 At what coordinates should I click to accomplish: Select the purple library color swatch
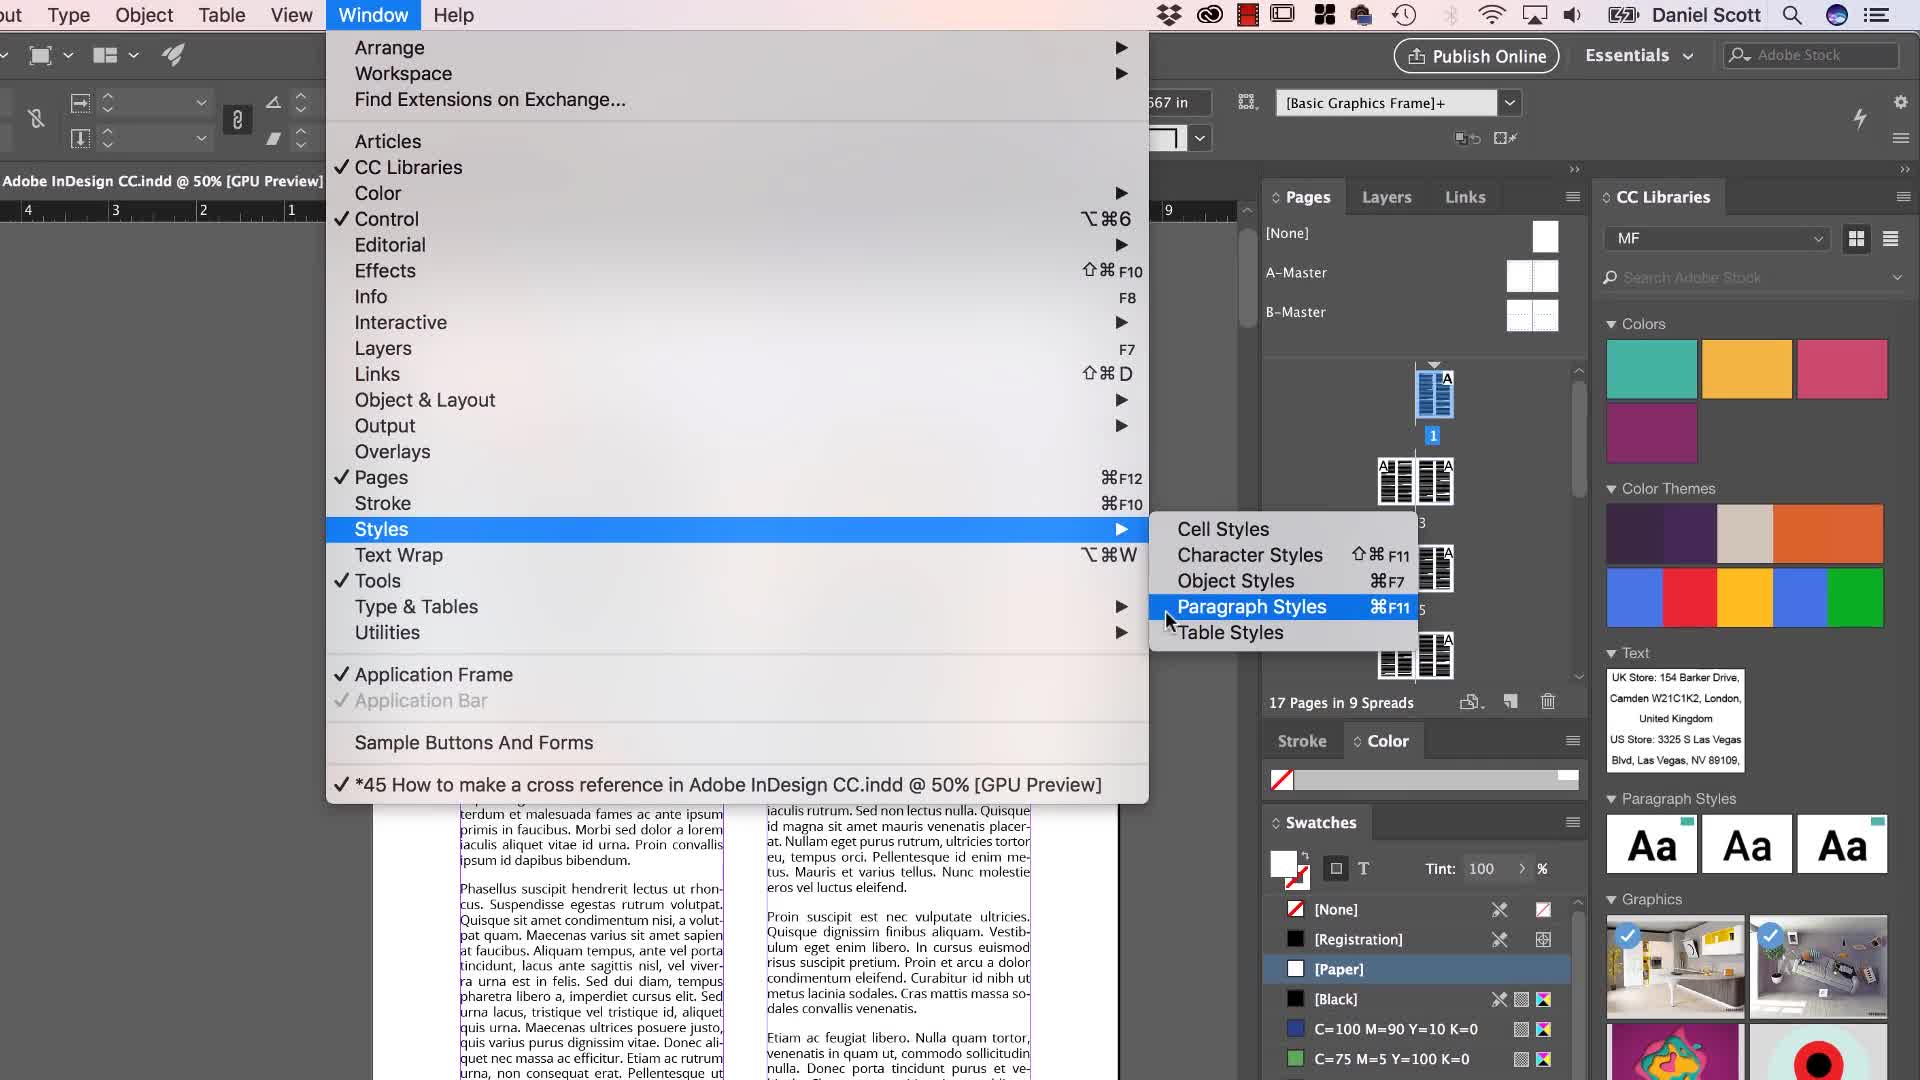click(1652, 433)
